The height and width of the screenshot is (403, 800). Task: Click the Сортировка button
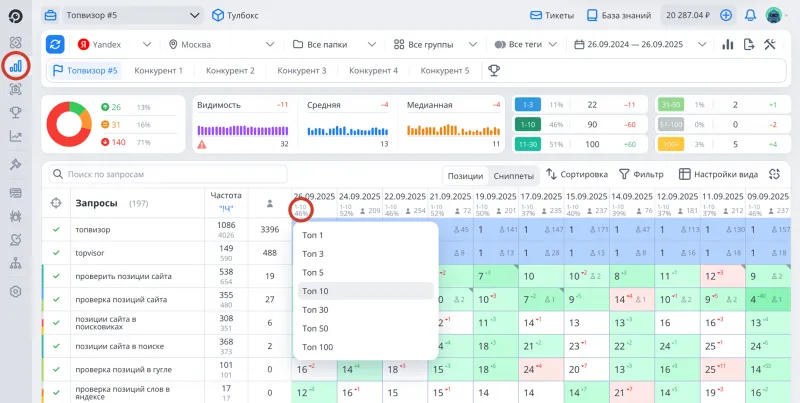pos(576,174)
